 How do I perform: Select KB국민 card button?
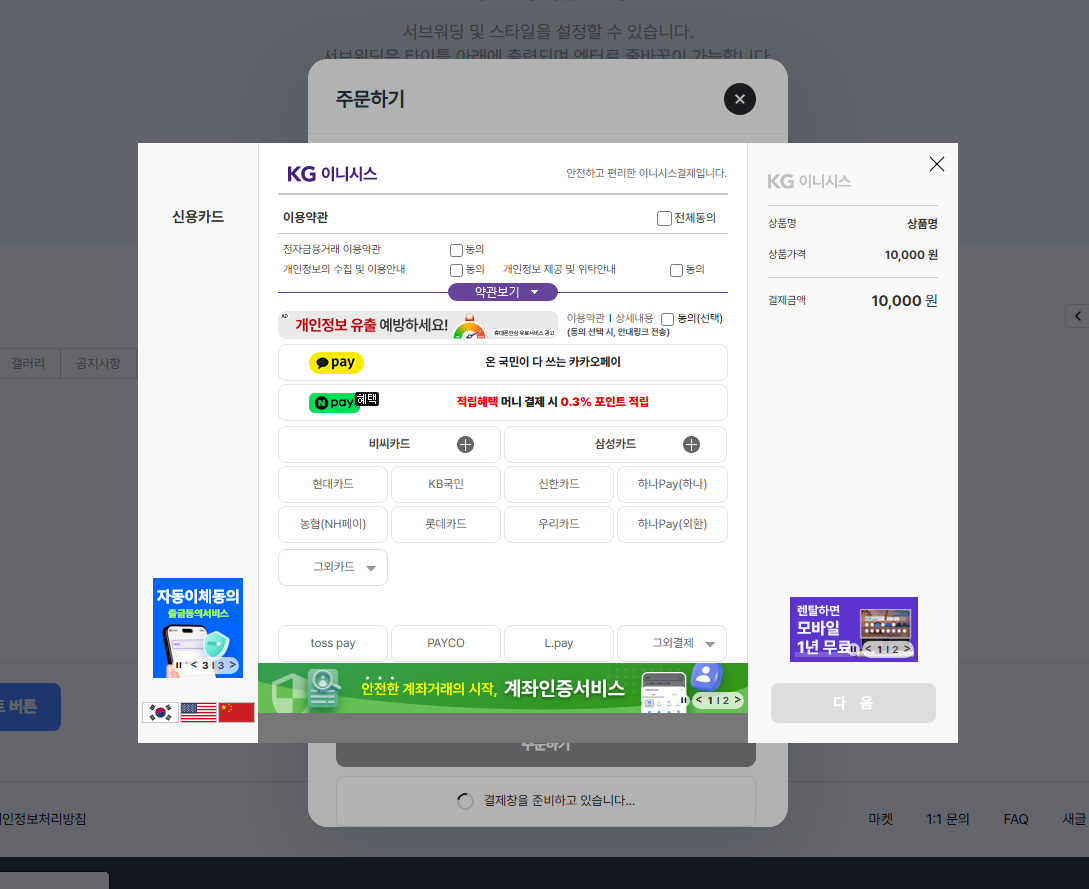446,484
